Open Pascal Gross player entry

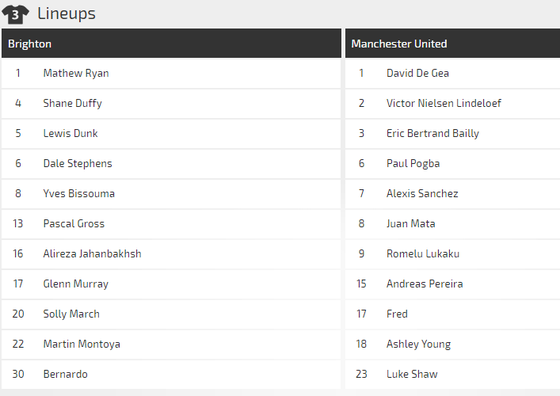pos(74,224)
